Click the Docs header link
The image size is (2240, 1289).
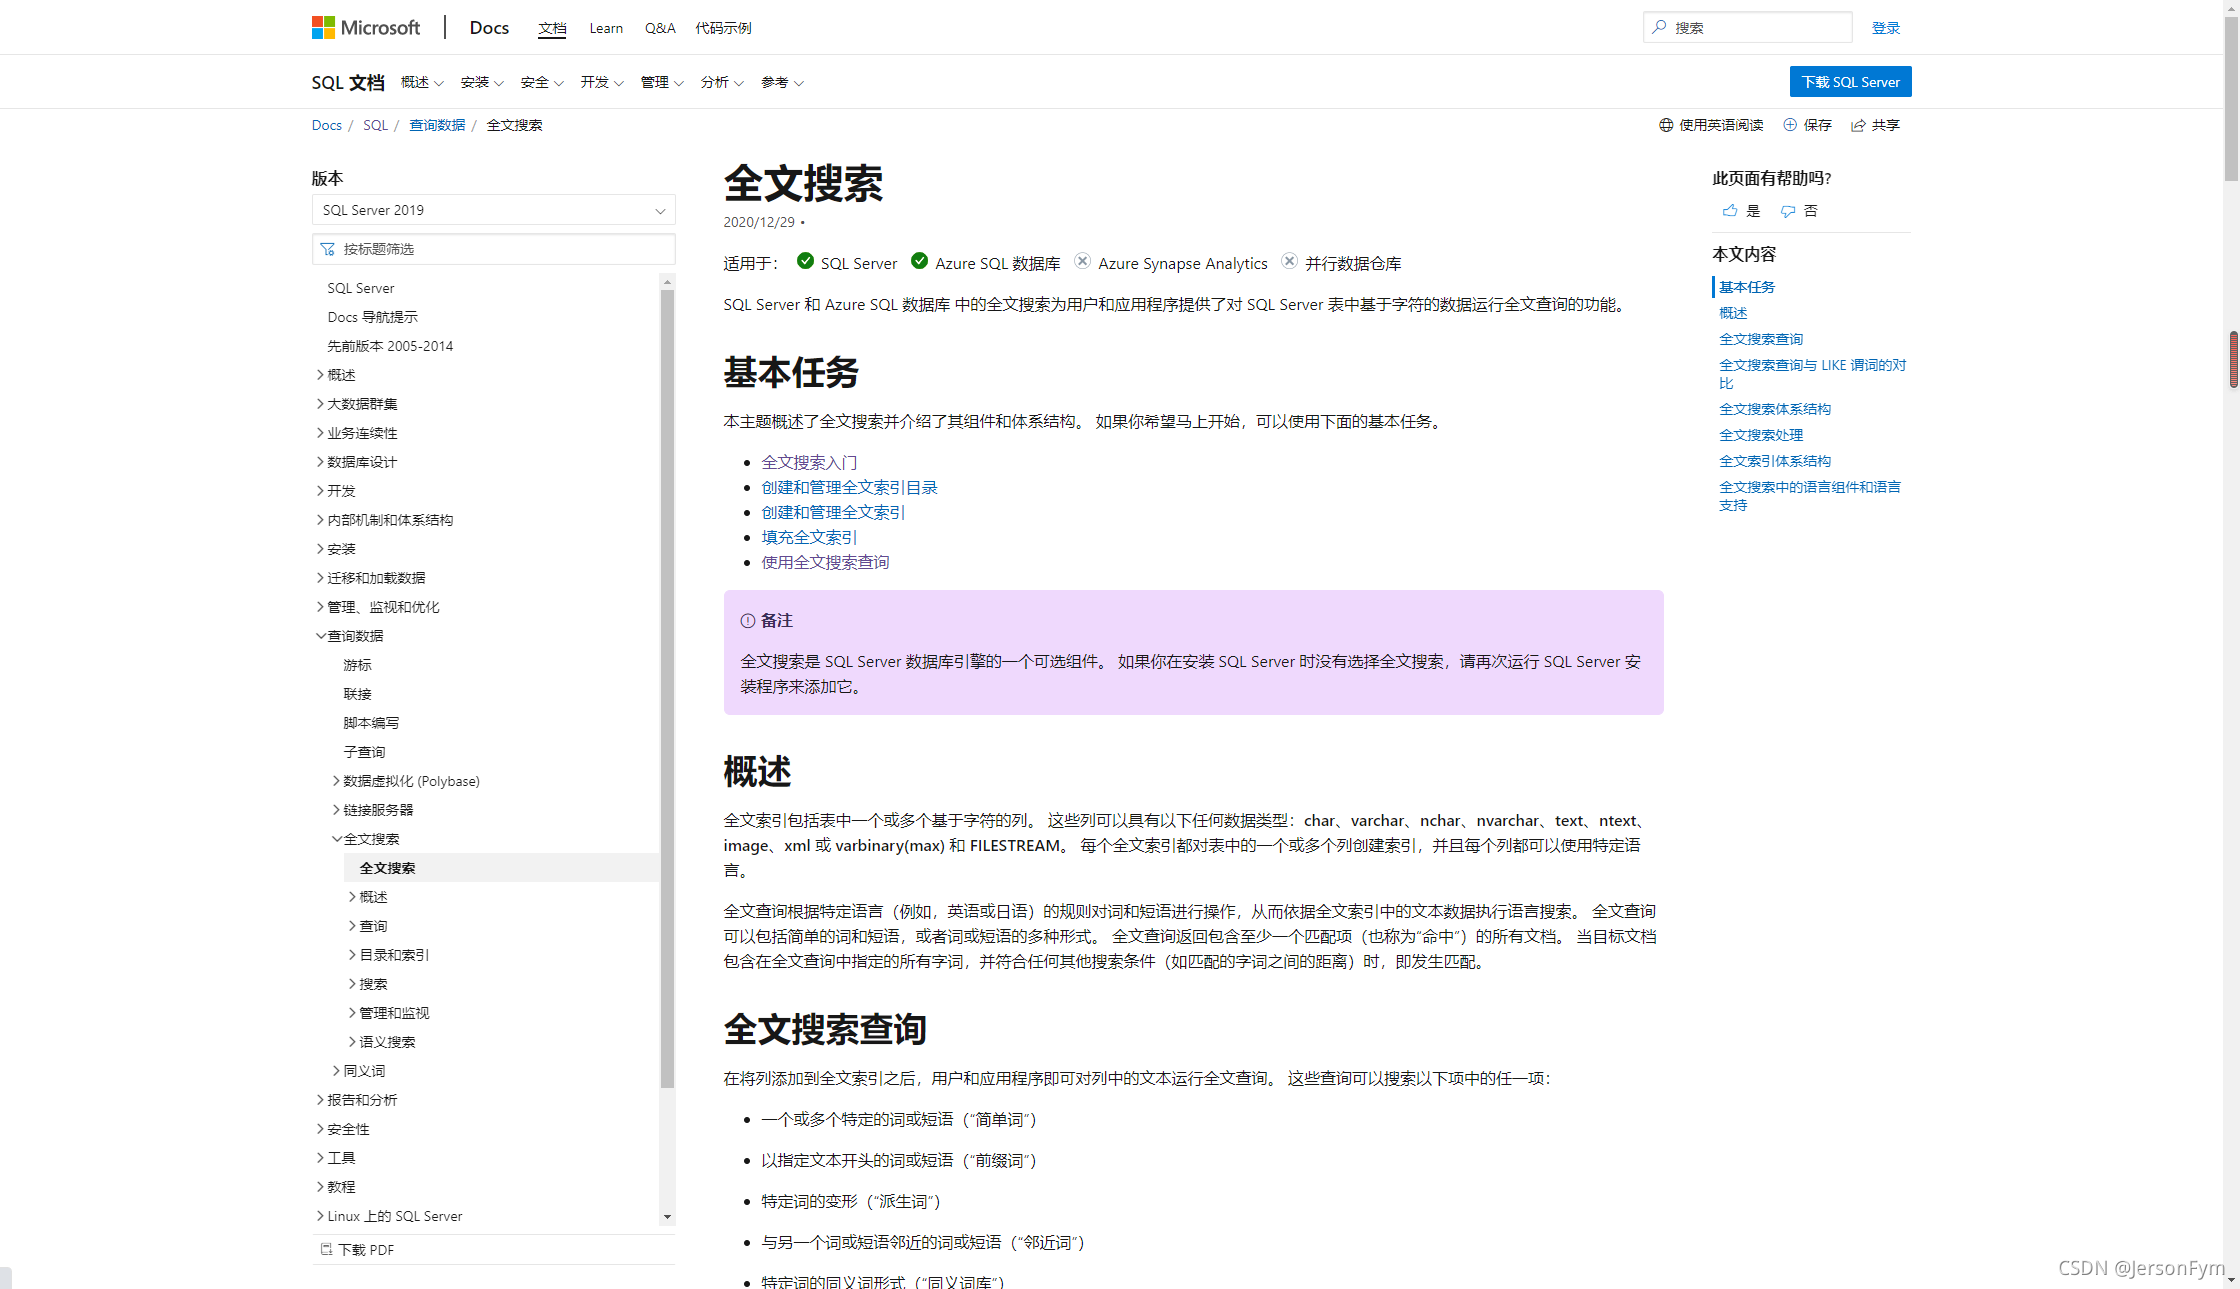[x=489, y=28]
